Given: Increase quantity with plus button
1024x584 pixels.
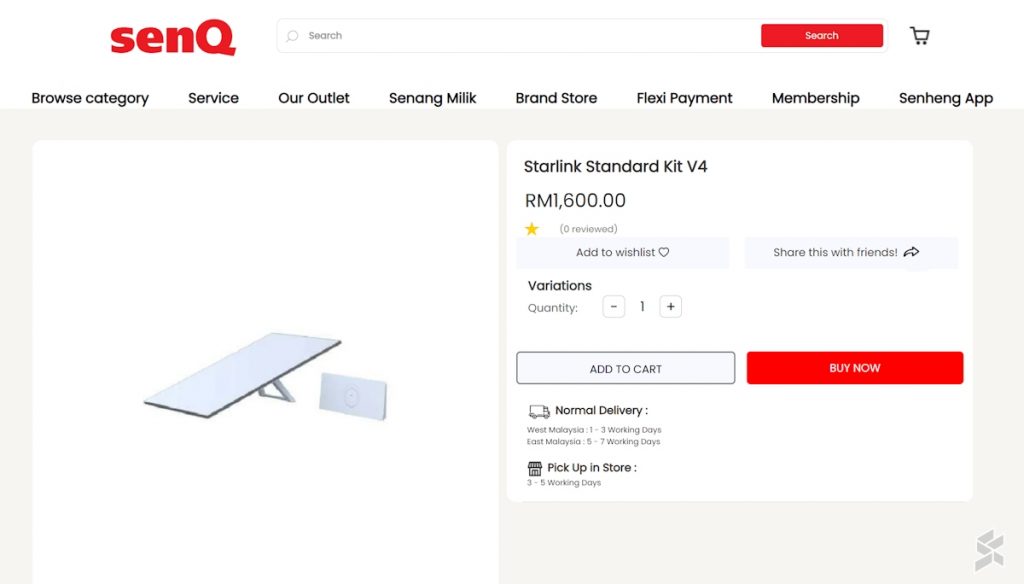Looking at the screenshot, I should coord(671,307).
